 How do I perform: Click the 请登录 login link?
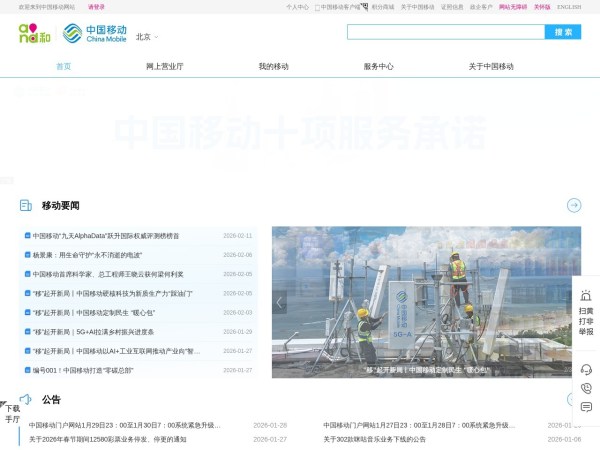click(x=96, y=7)
